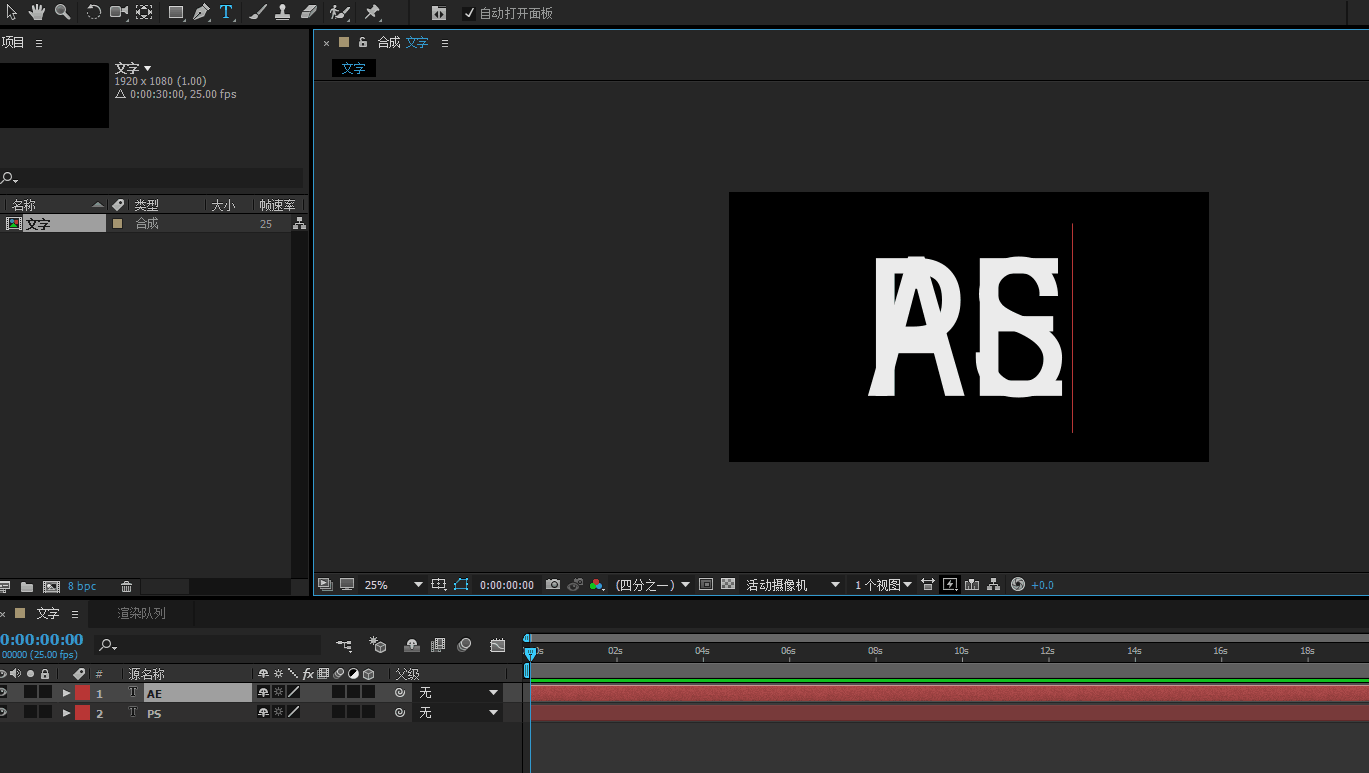The width and height of the screenshot is (1369, 773).
Task: Toggle the viewer lock icon beside 合成 文字
Action: (363, 42)
